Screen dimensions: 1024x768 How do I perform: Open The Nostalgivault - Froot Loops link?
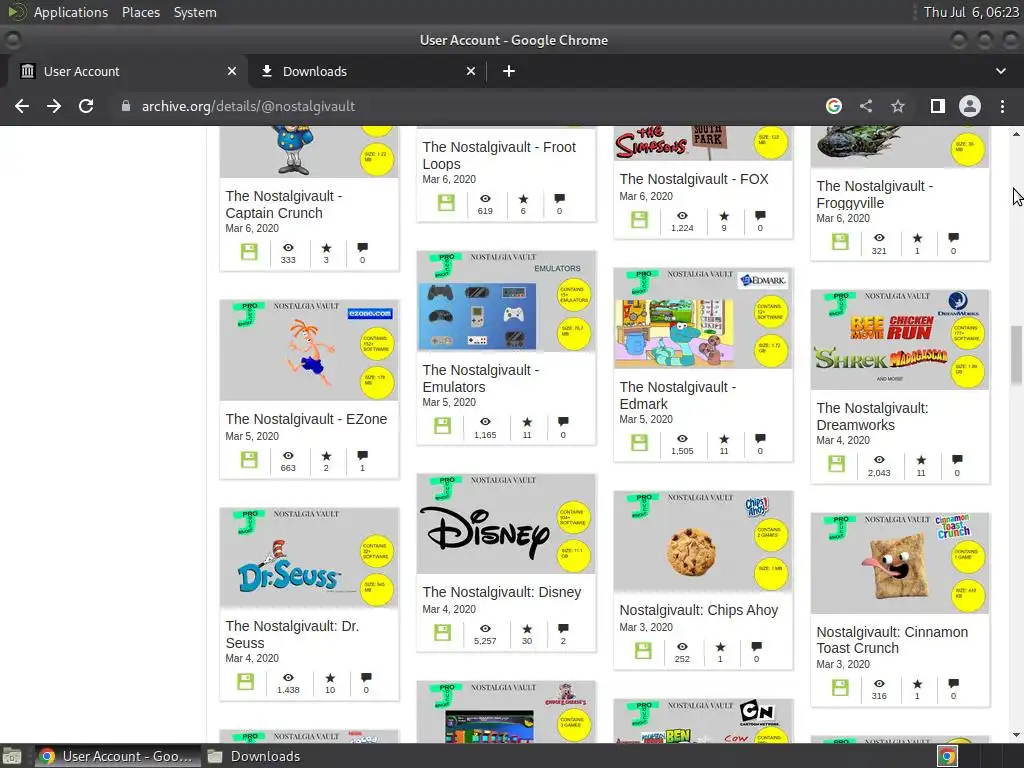pos(499,155)
